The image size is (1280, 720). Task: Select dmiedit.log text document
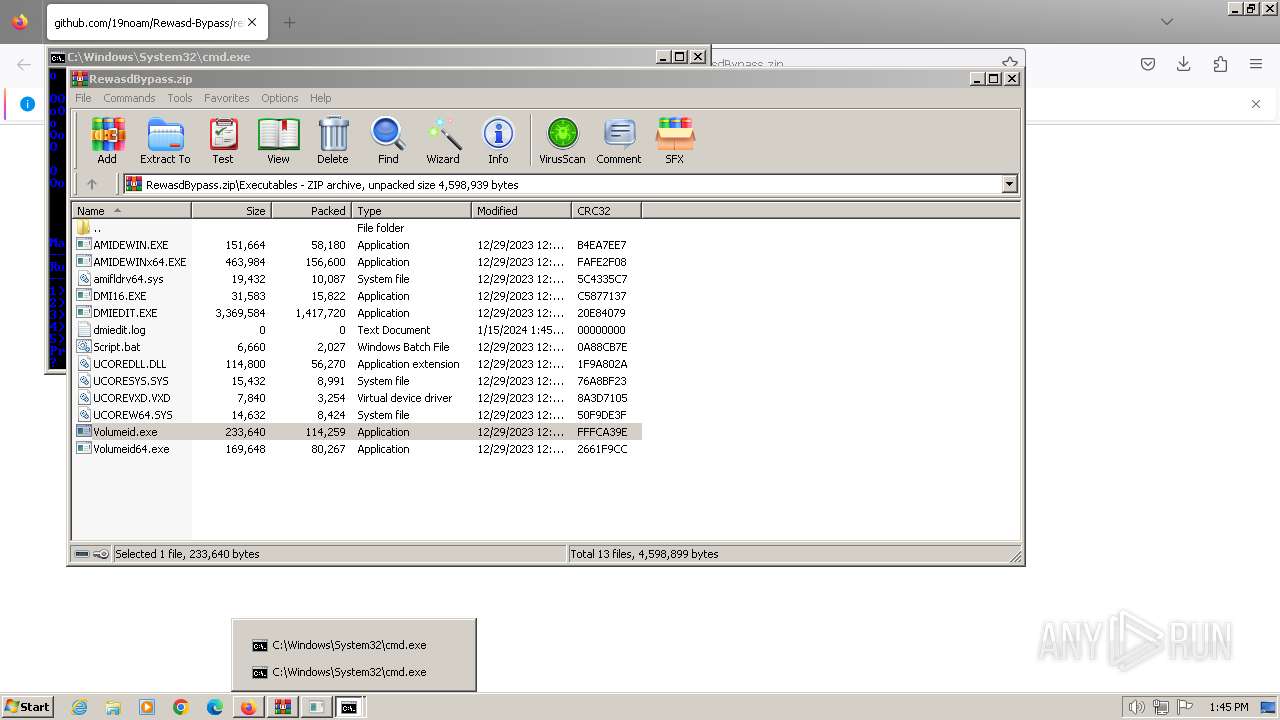(358, 330)
